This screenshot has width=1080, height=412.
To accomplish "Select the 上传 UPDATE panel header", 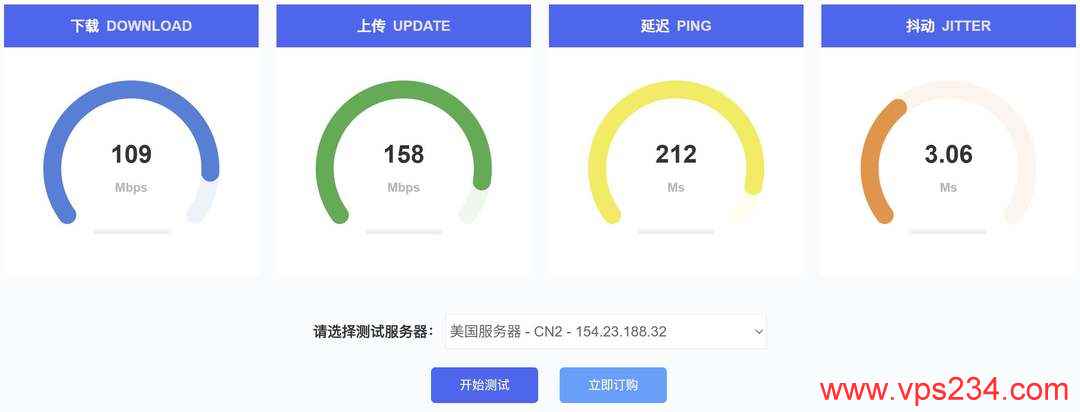I will point(404,26).
